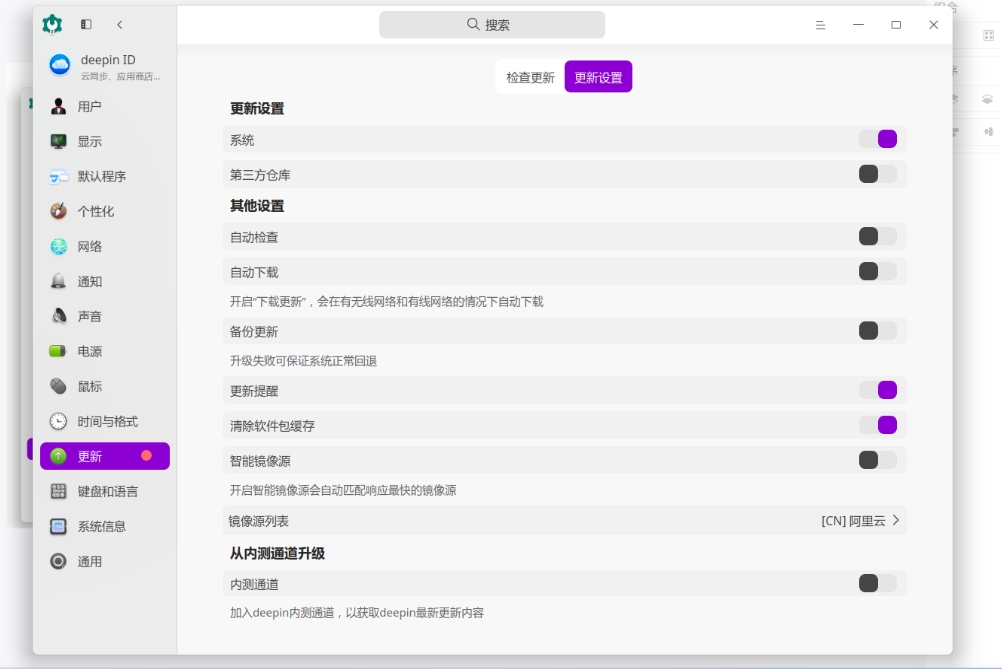Open 个性化 personalization settings
This screenshot has width=1002, height=669.
(x=105, y=211)
